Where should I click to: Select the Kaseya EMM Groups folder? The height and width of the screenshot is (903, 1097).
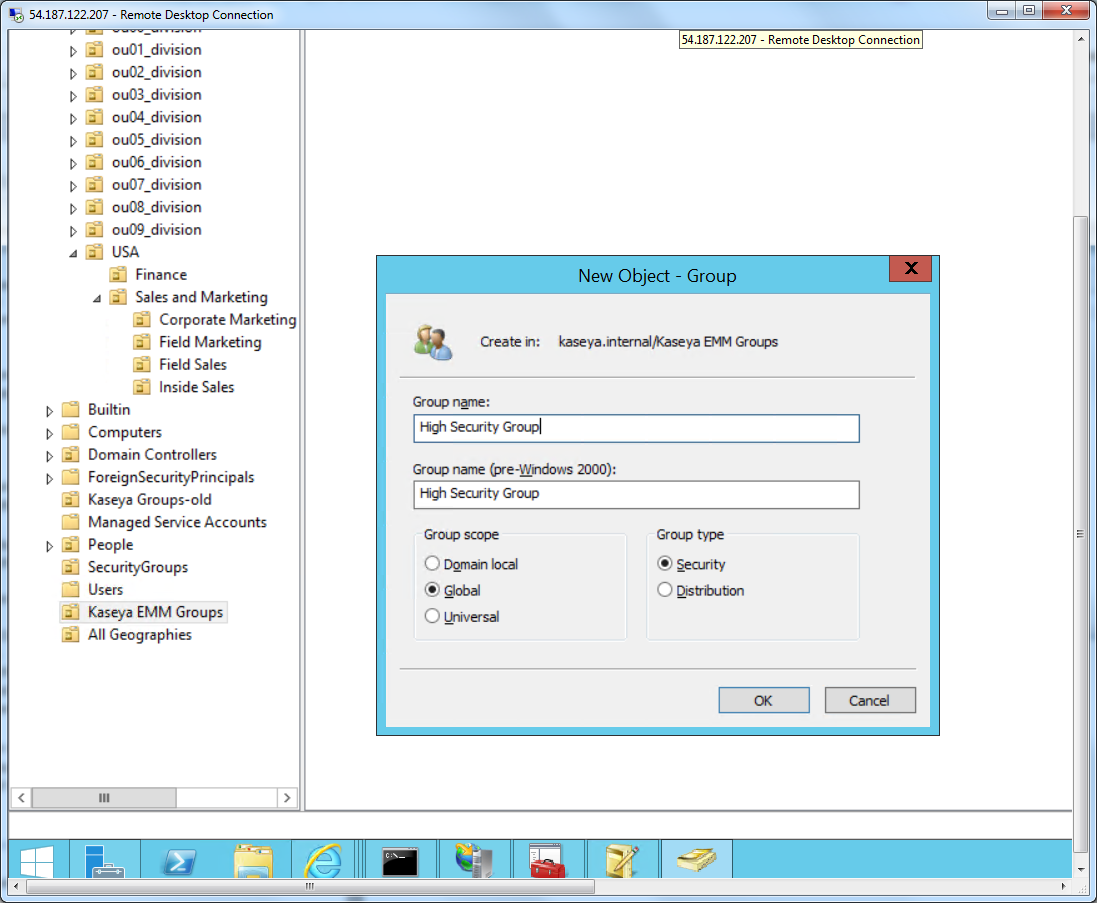[x=155, y=612]
